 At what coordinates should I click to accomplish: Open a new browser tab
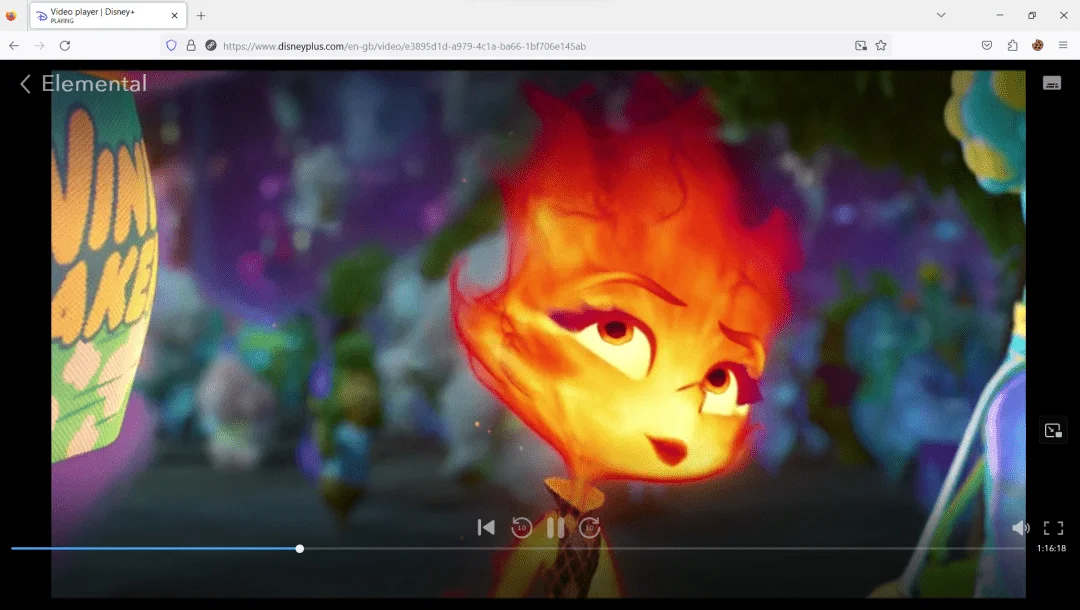201,15
